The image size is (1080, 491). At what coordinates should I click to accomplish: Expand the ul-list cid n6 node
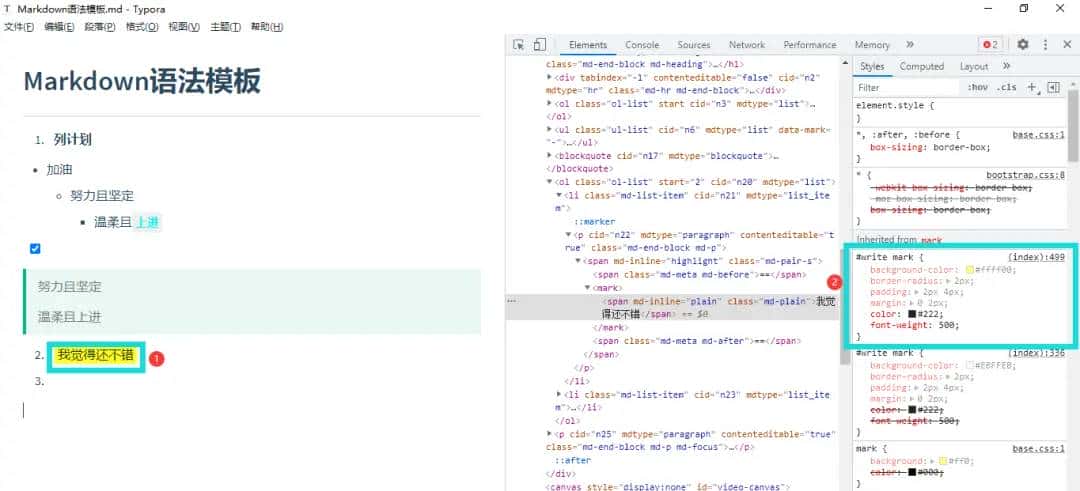549,130
